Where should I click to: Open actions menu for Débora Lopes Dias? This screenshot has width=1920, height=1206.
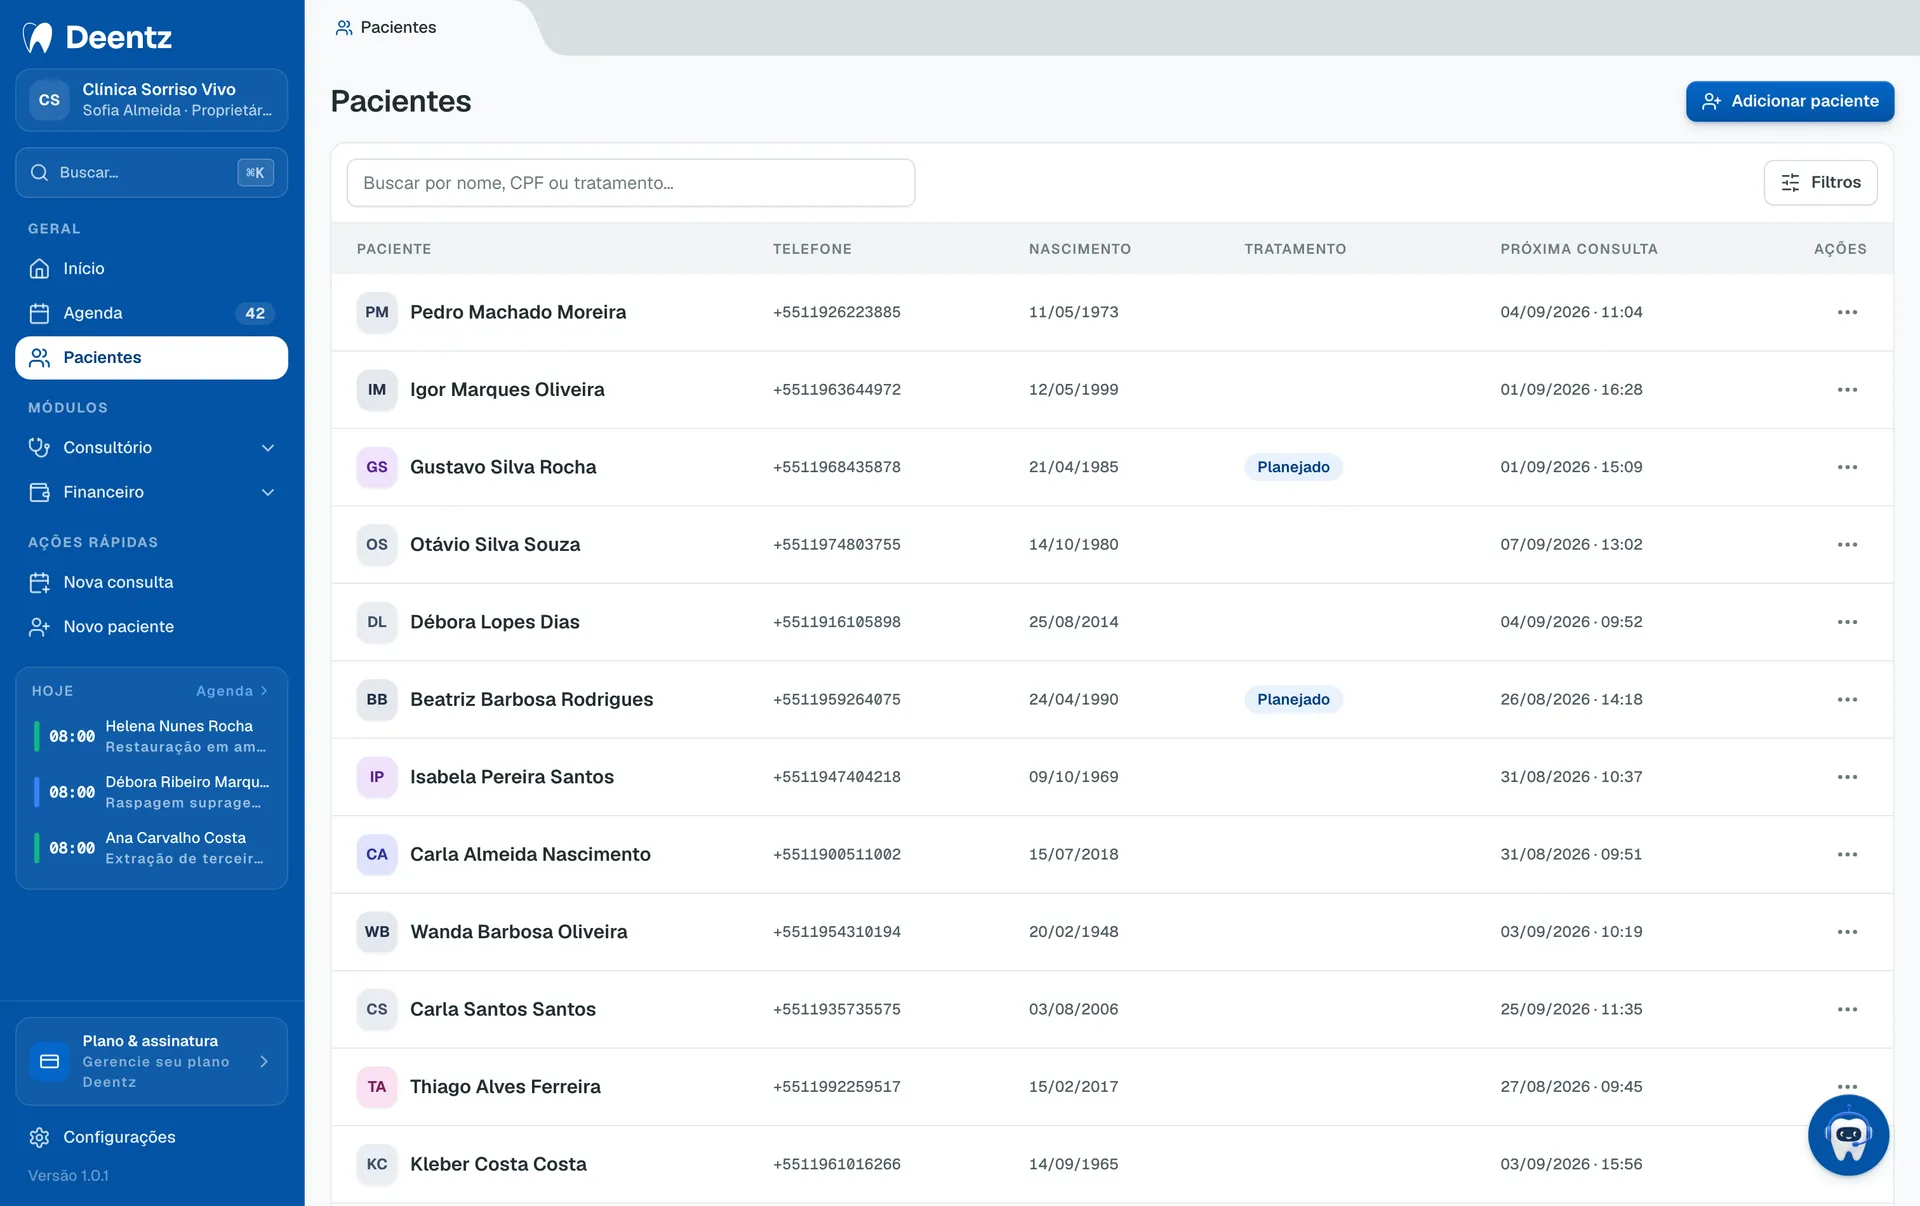pyautogui.click(x=1847, y=622)
